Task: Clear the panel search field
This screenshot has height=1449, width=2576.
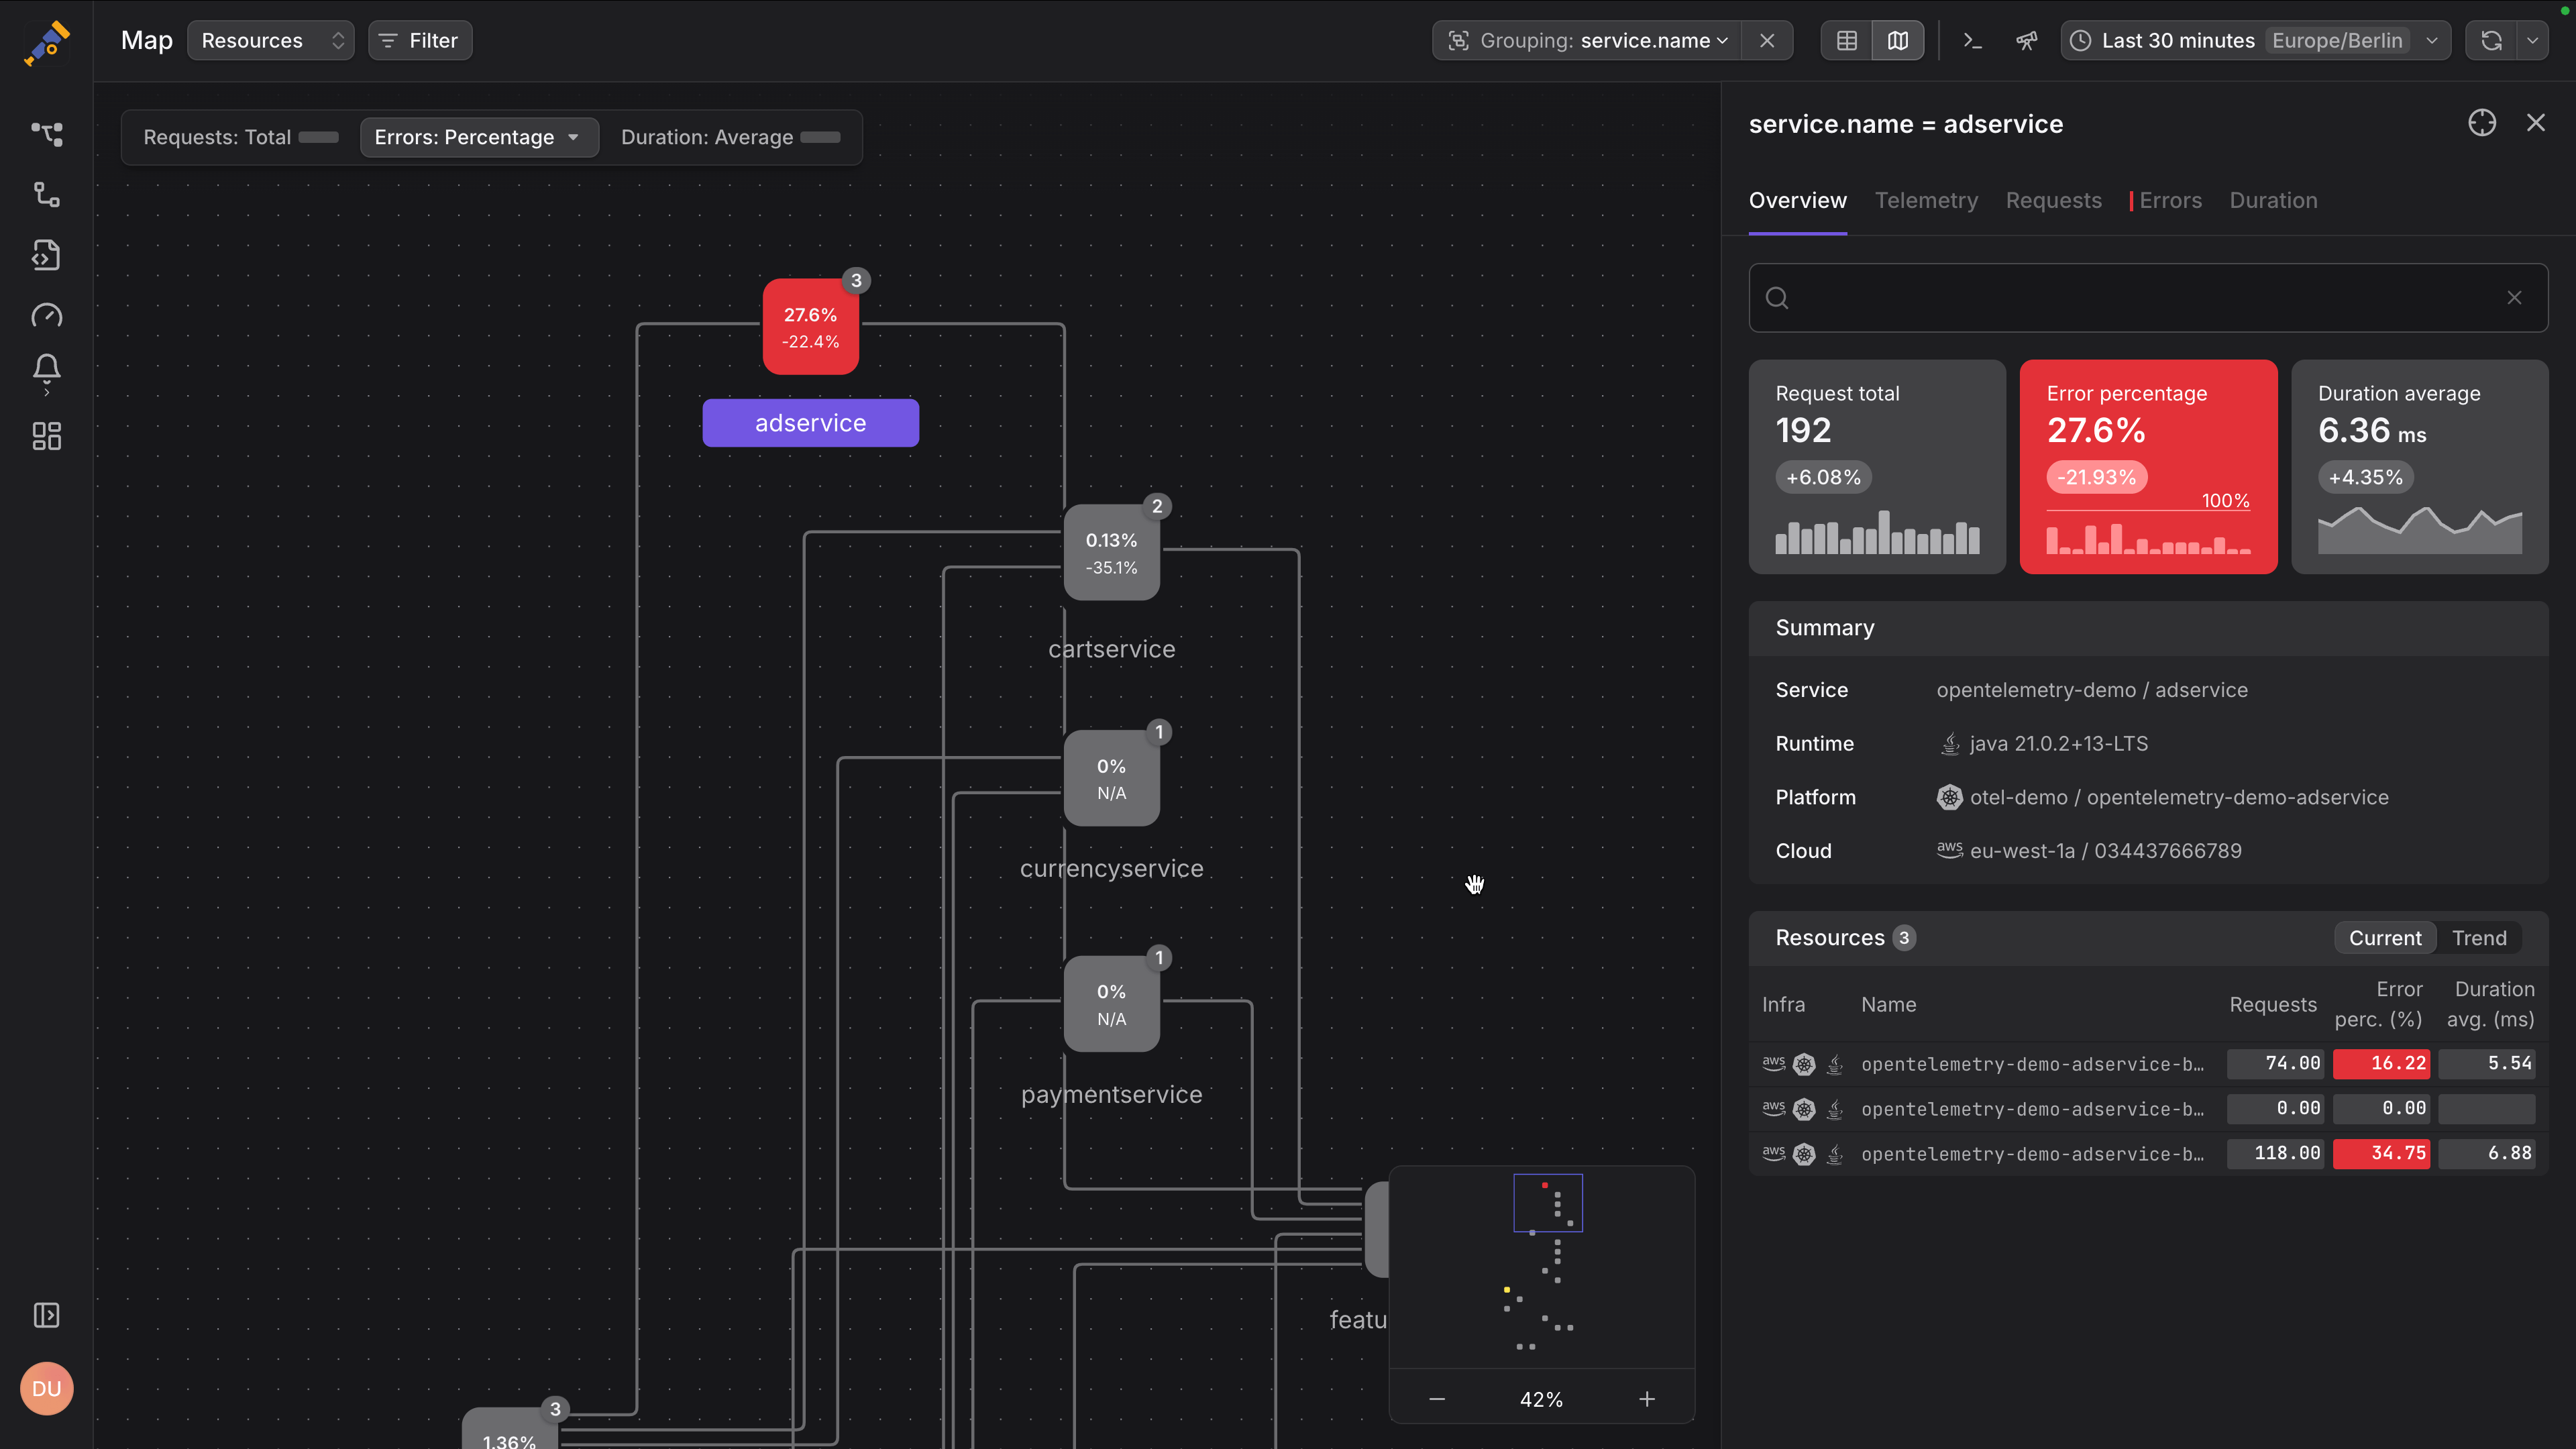Action: point(2514,298)
